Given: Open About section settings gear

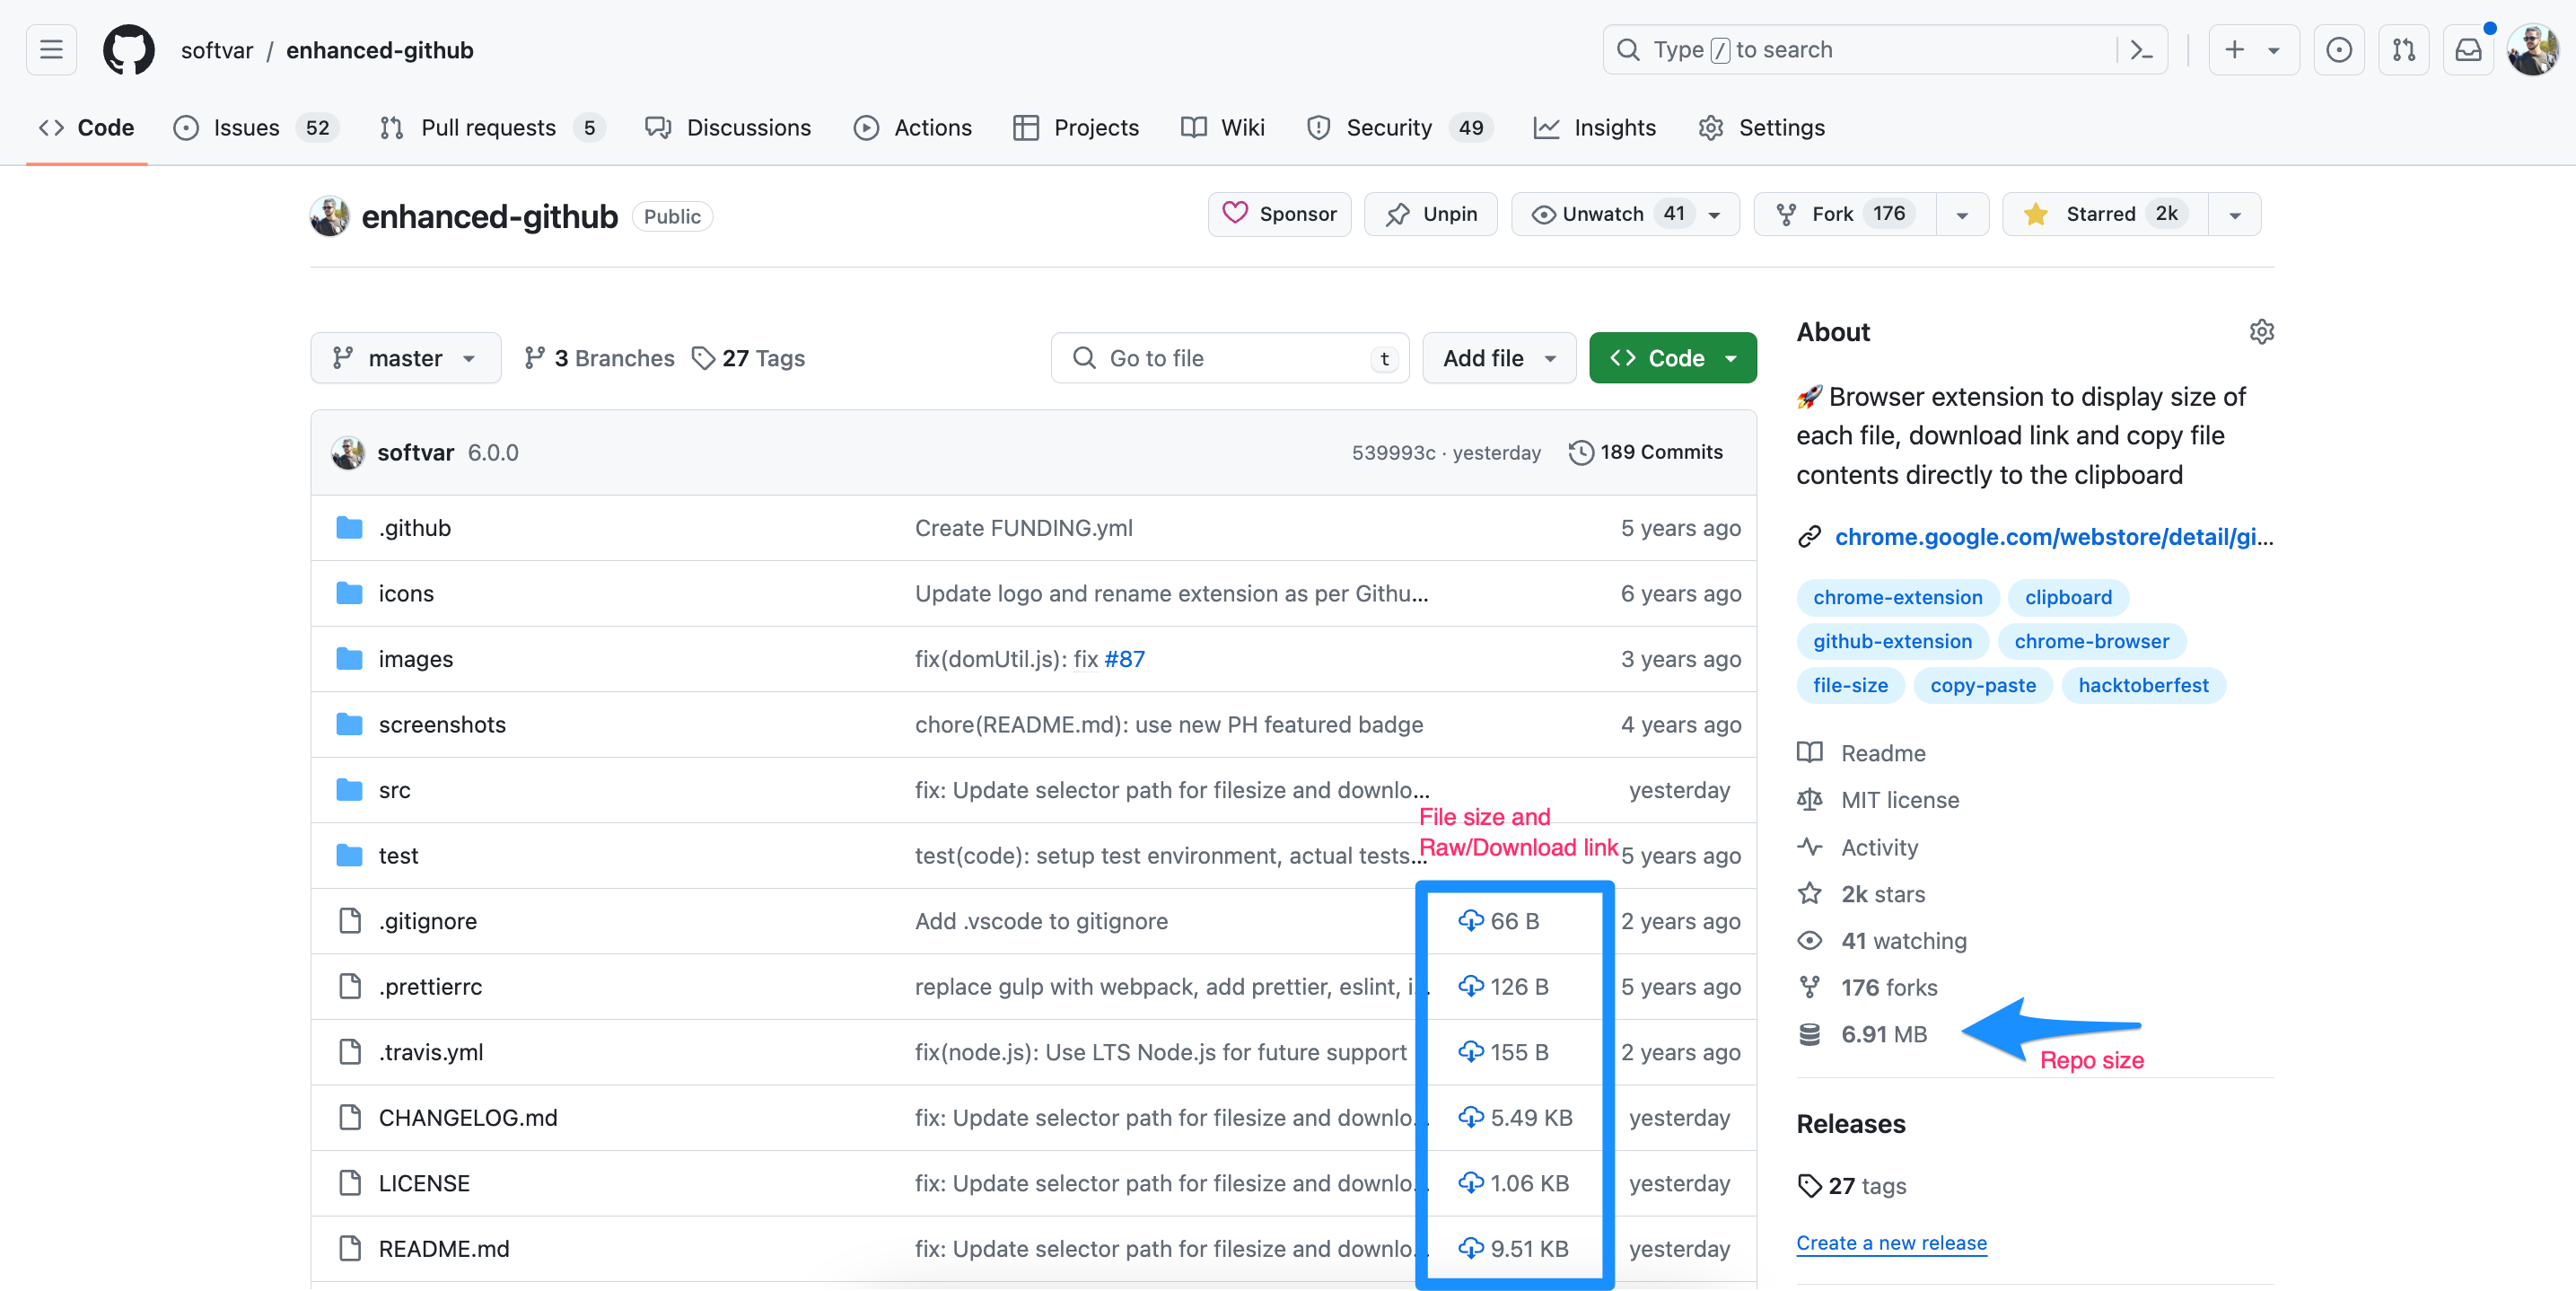Looking at the screenshot, I should (2261, 332).
